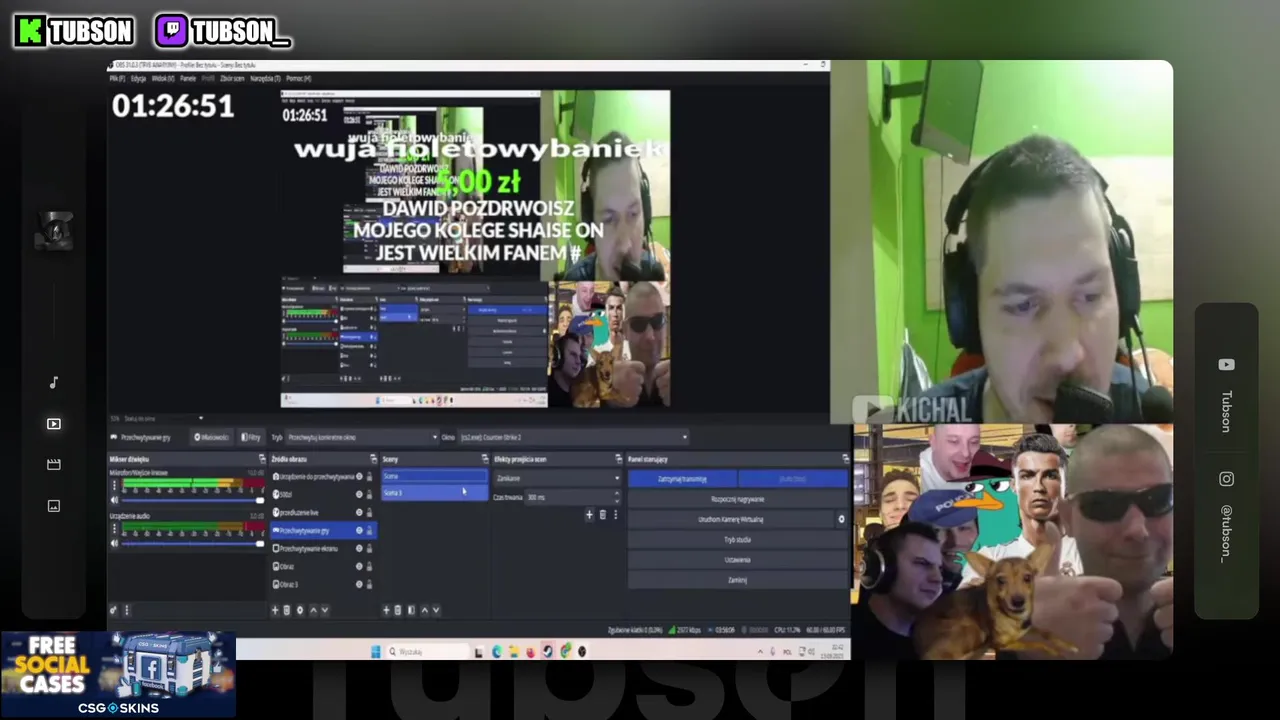Remove selected source with the trash icon
The width and height of the screenshot is (1280, 720).
coord(286,610)
